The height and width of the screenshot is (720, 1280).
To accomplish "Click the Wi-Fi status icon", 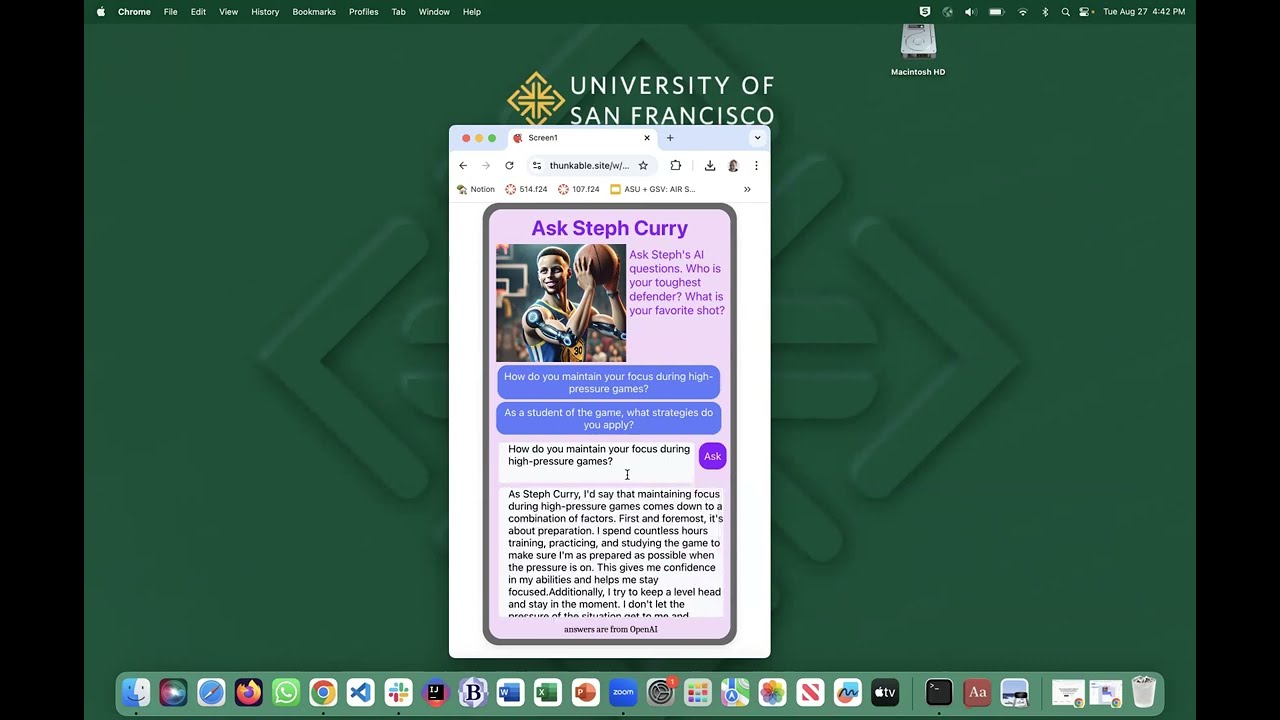I will [1022, 12].
